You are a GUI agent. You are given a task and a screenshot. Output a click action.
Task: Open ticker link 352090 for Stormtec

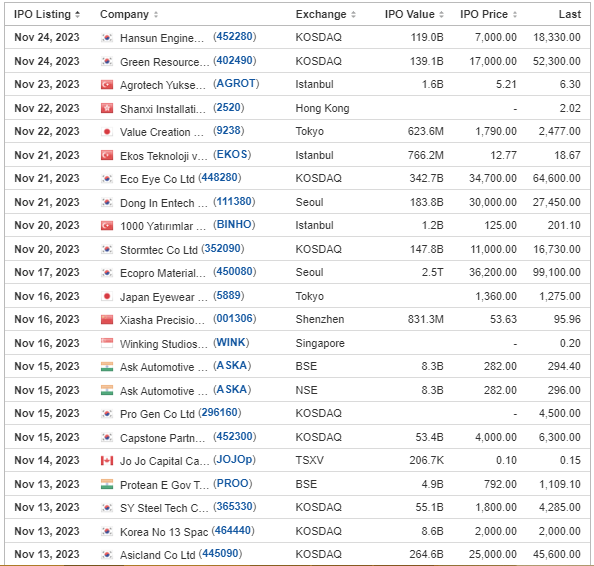[x=222, y=248]
